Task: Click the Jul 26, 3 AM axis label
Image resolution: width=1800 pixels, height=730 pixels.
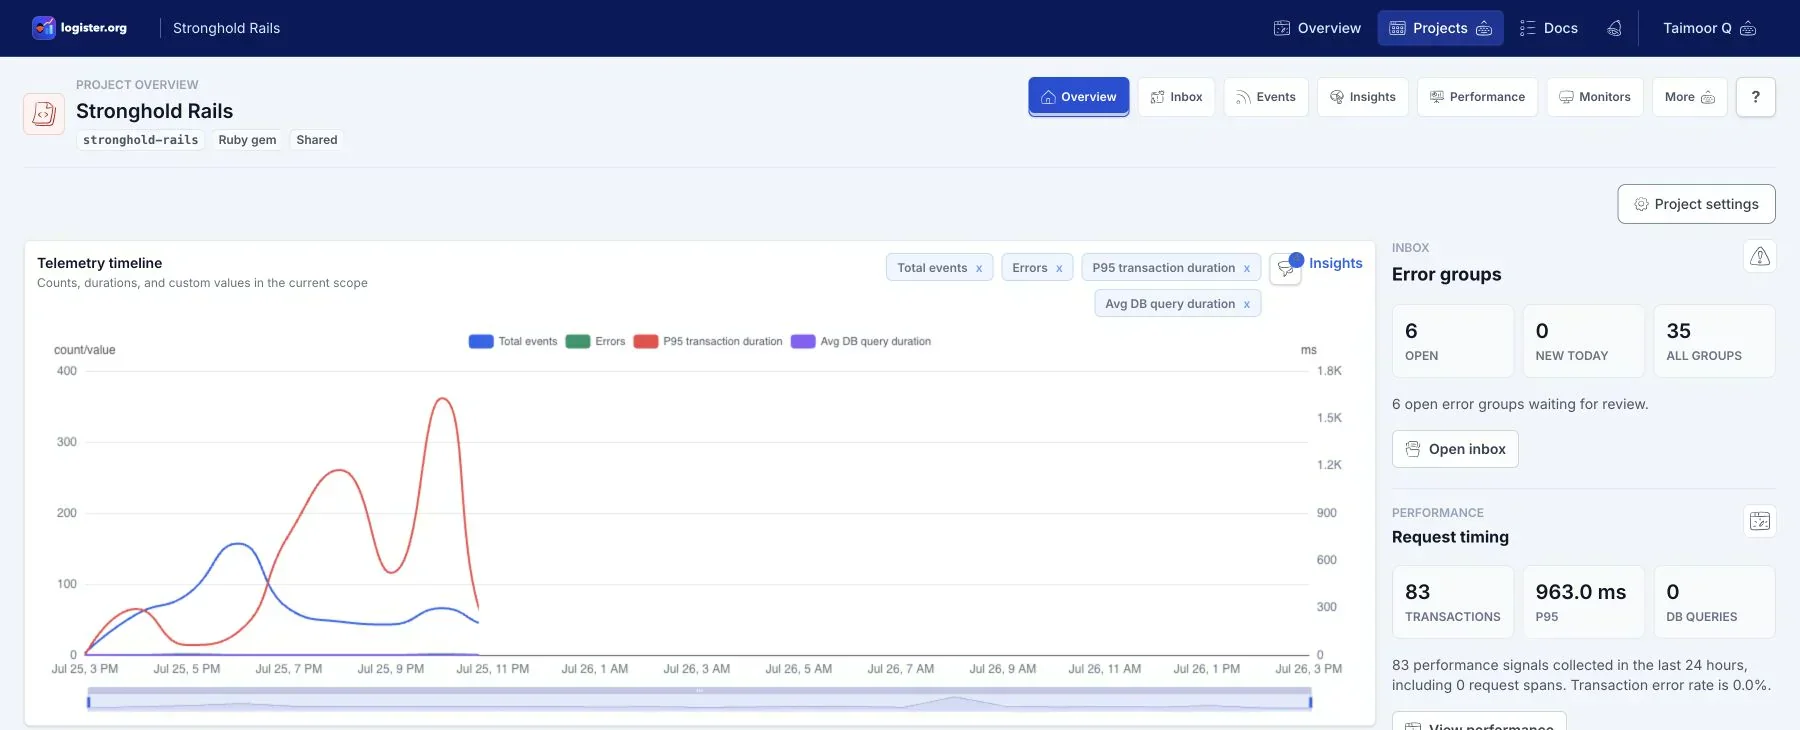Action: click(x=697, y=669)
